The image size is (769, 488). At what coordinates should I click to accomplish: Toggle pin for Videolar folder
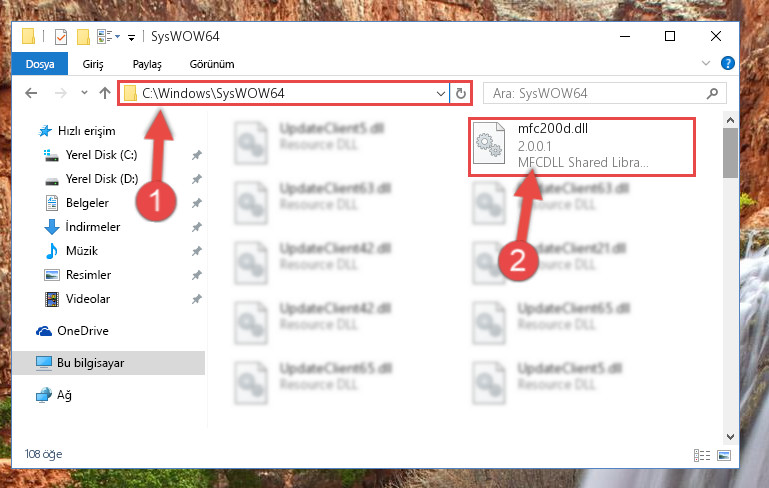196,299
